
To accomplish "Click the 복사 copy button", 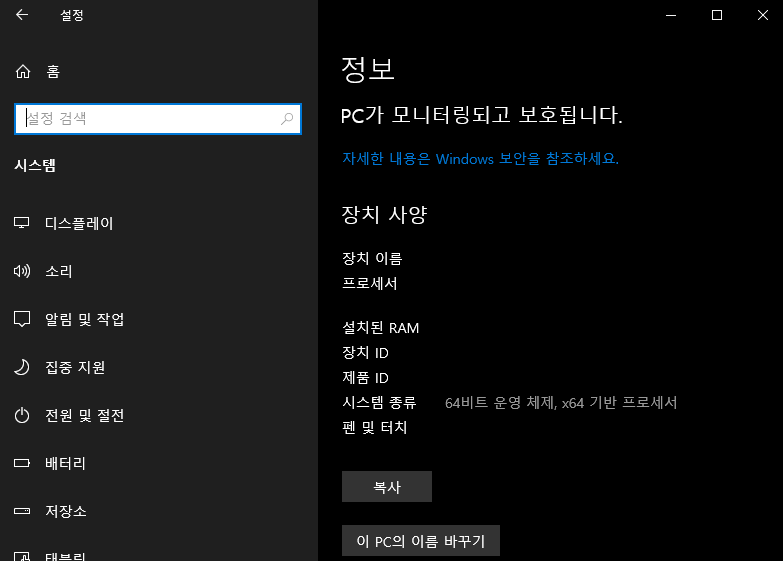I will [x=387, y=487].
